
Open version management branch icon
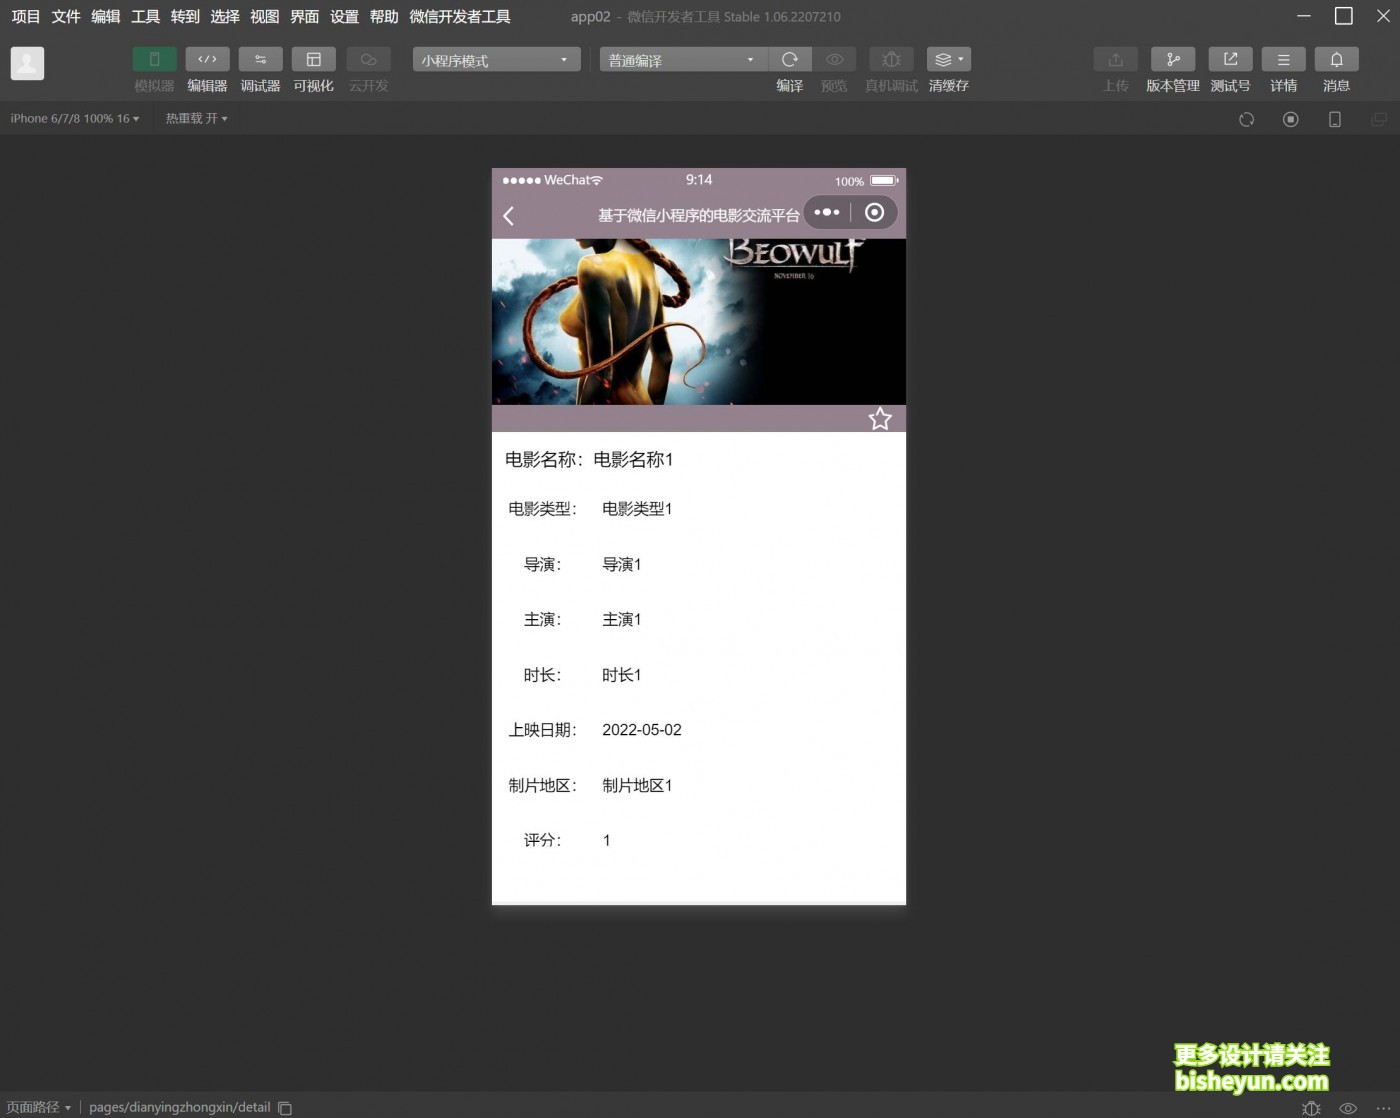pyautogui.click(x=1173, y=59)
